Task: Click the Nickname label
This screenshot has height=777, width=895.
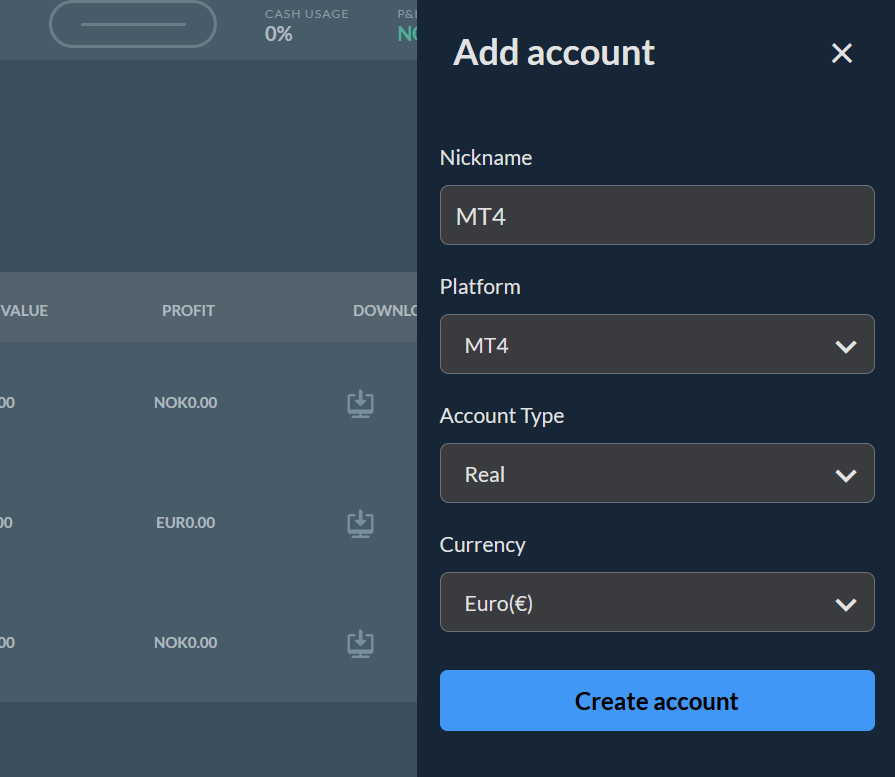Action: click(x=486, y=158)
